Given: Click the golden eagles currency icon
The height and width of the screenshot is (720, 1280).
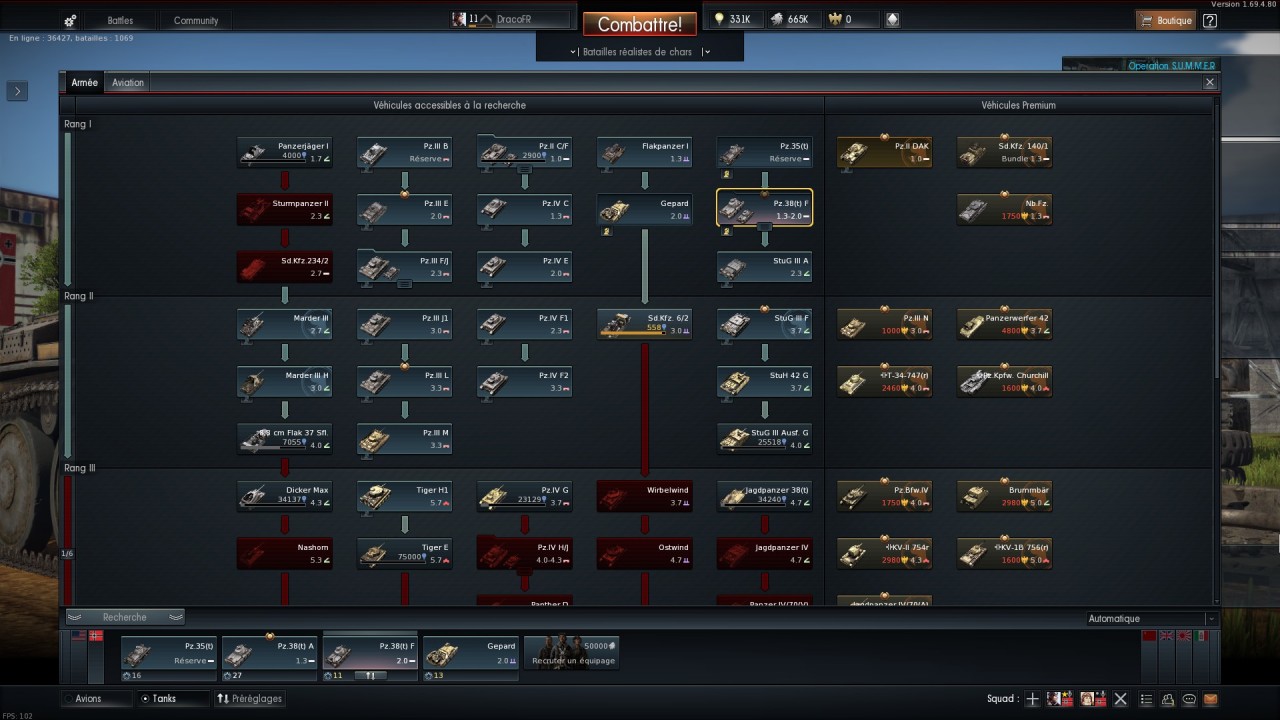Looking at the screenshot, I should (835, 19).
